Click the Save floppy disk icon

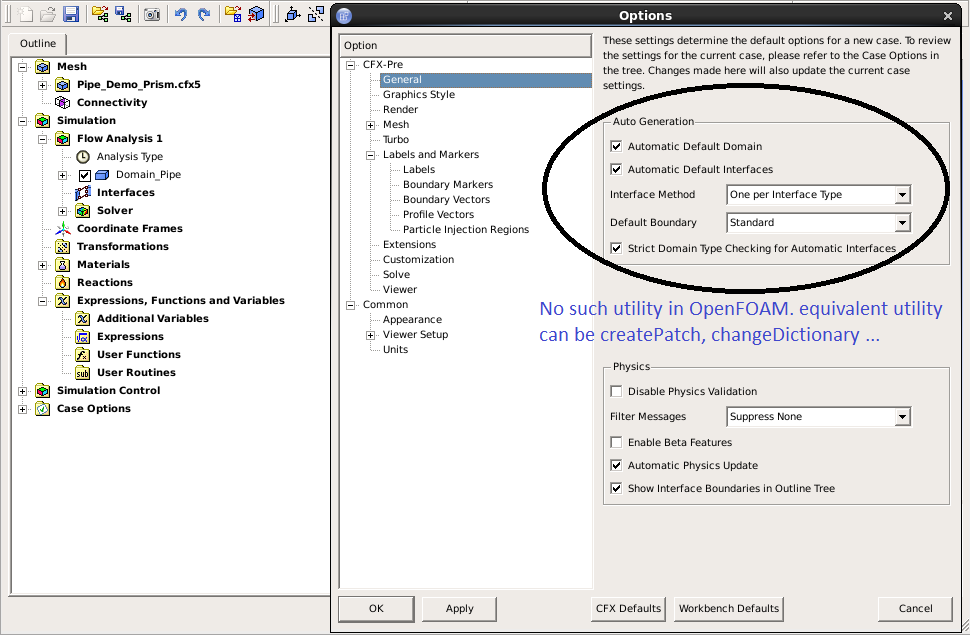71,14
